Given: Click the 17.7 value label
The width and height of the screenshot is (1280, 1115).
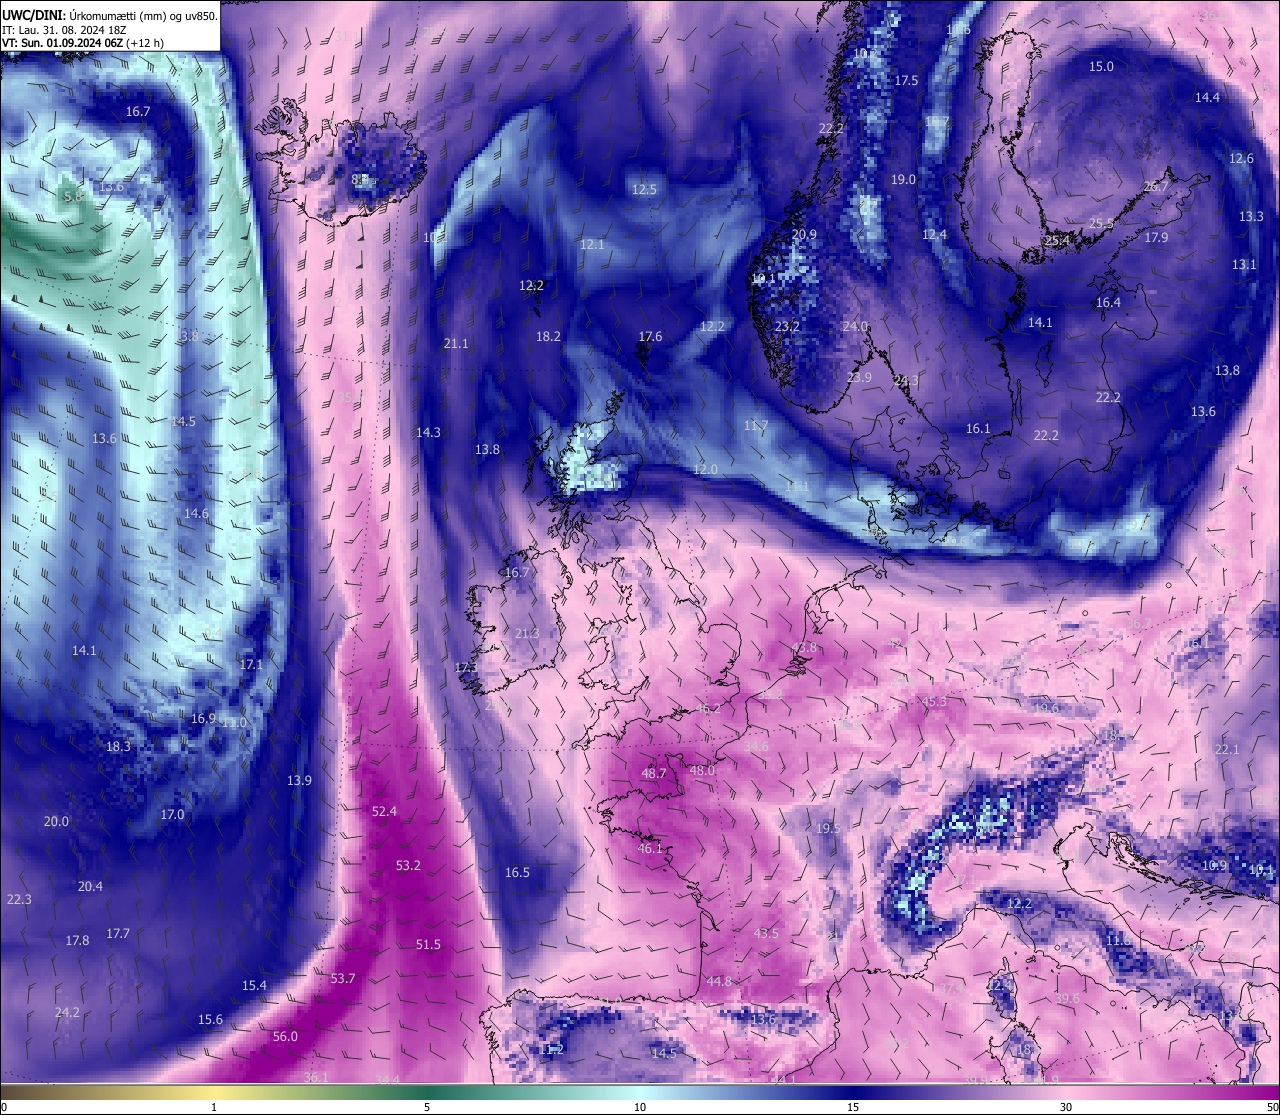Looking at the screenshot, I should 118,933.
